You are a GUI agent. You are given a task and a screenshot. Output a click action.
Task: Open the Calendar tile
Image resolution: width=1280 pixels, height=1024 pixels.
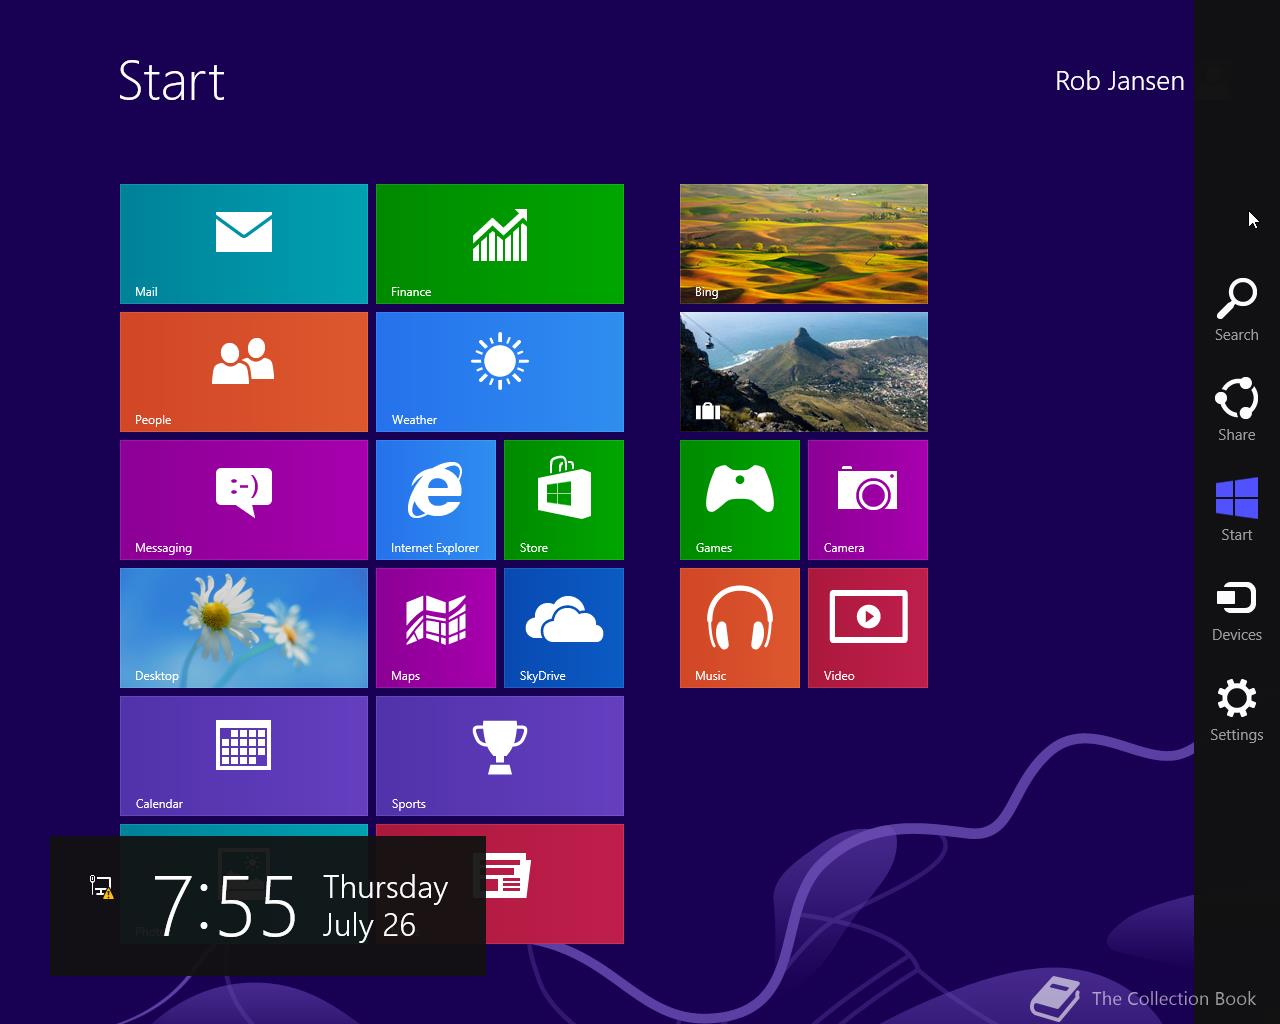click(x=244, y=756)
